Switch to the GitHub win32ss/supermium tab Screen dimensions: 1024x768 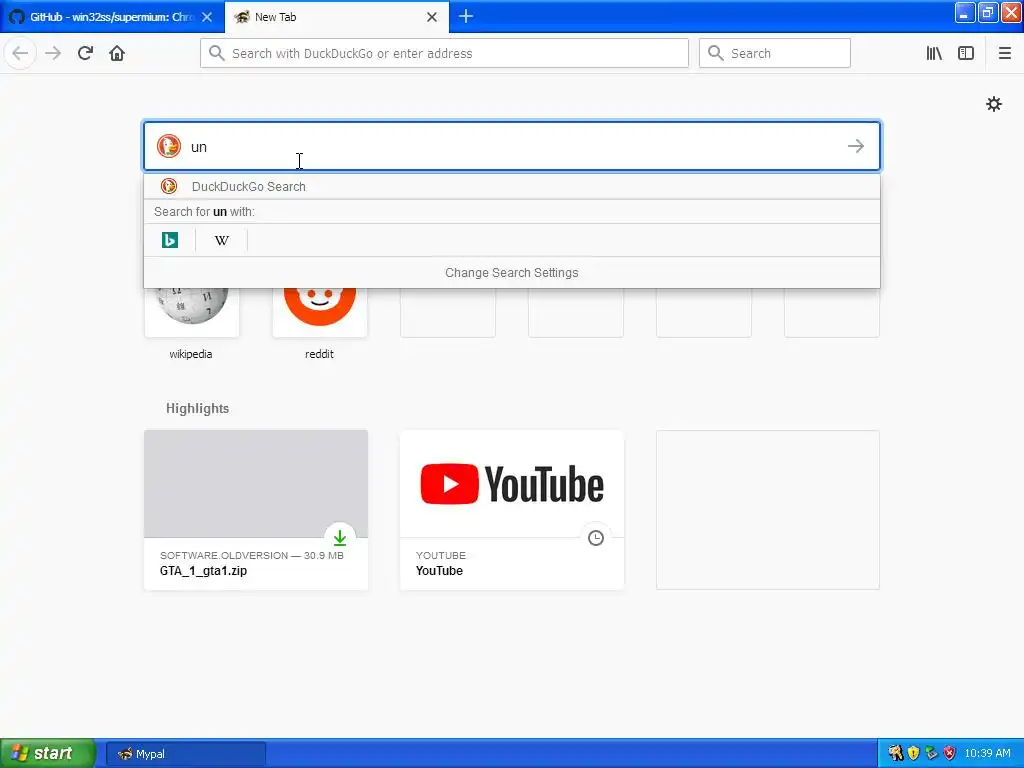pyautogui.click(x=112, y=17)
